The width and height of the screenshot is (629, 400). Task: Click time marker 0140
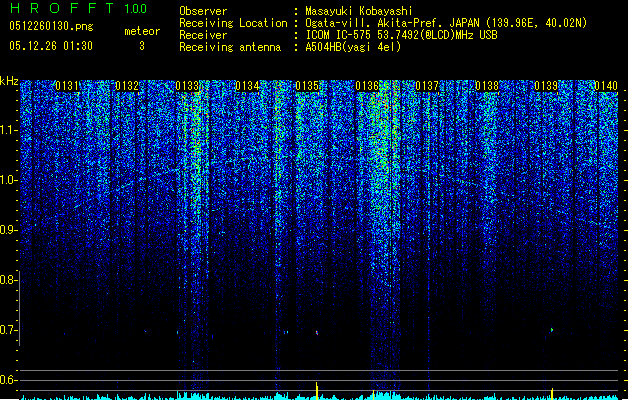pyautogui.click(x=606, y=86)
